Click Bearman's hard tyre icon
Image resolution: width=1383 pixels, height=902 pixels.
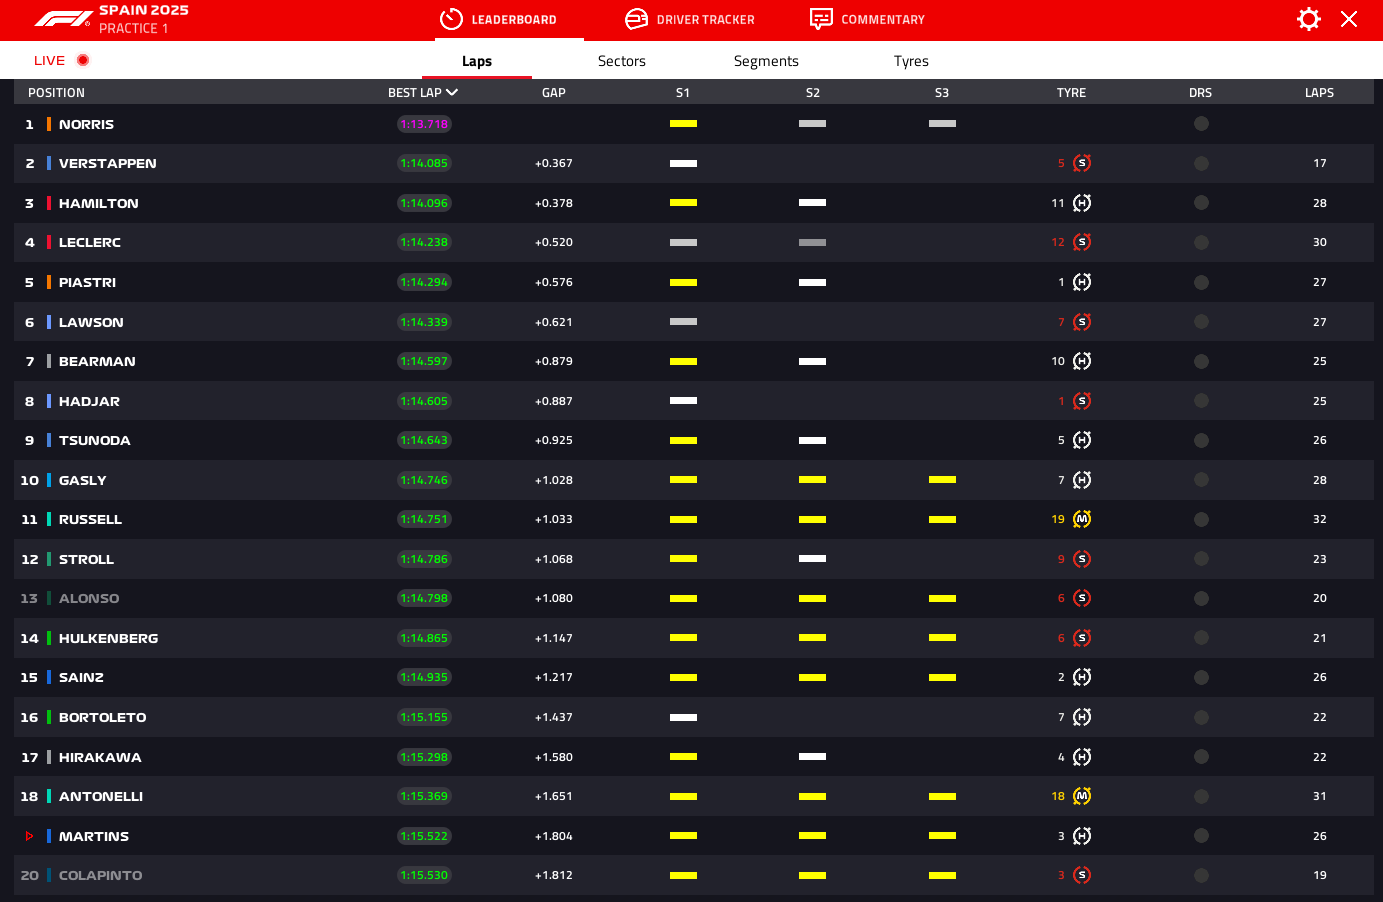pyautogui.click(x=1082, y=361)
